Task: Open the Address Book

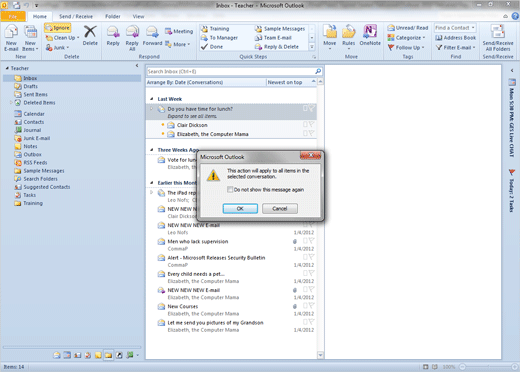Action: pyautogui.click(x=456, y=38)
